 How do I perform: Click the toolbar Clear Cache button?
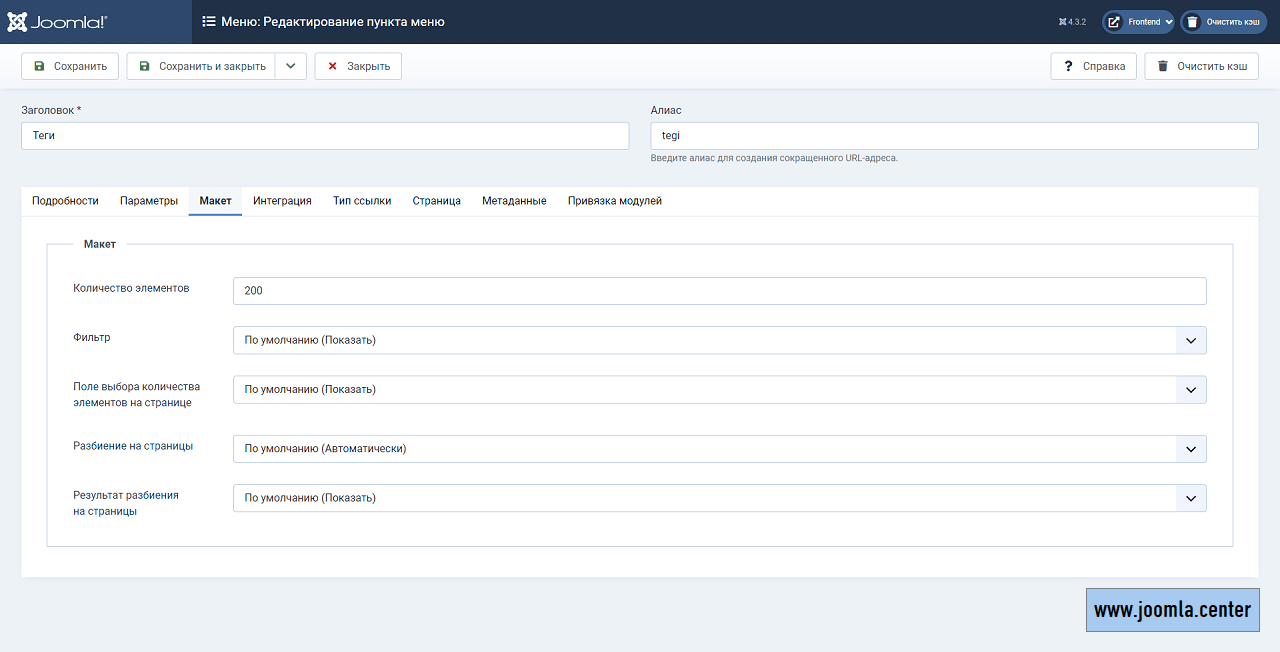(1201, 66)
